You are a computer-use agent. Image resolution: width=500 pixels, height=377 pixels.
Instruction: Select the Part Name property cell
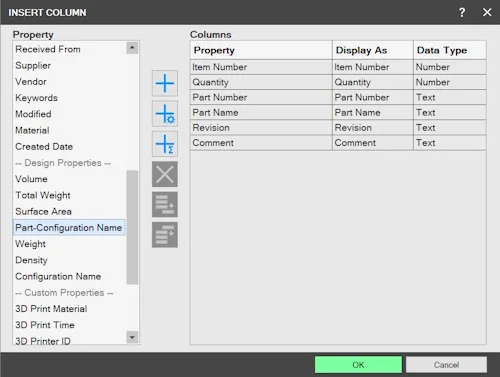pos(261,113)
